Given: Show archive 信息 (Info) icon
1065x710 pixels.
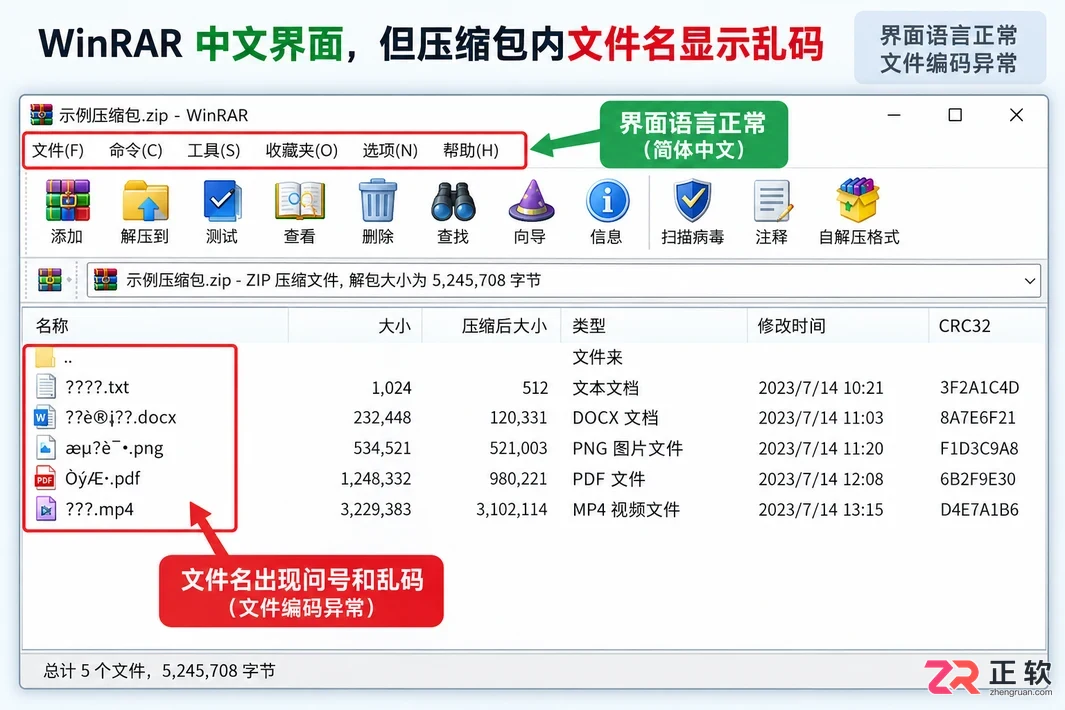Looking at the screenshot, I should 607,201.
